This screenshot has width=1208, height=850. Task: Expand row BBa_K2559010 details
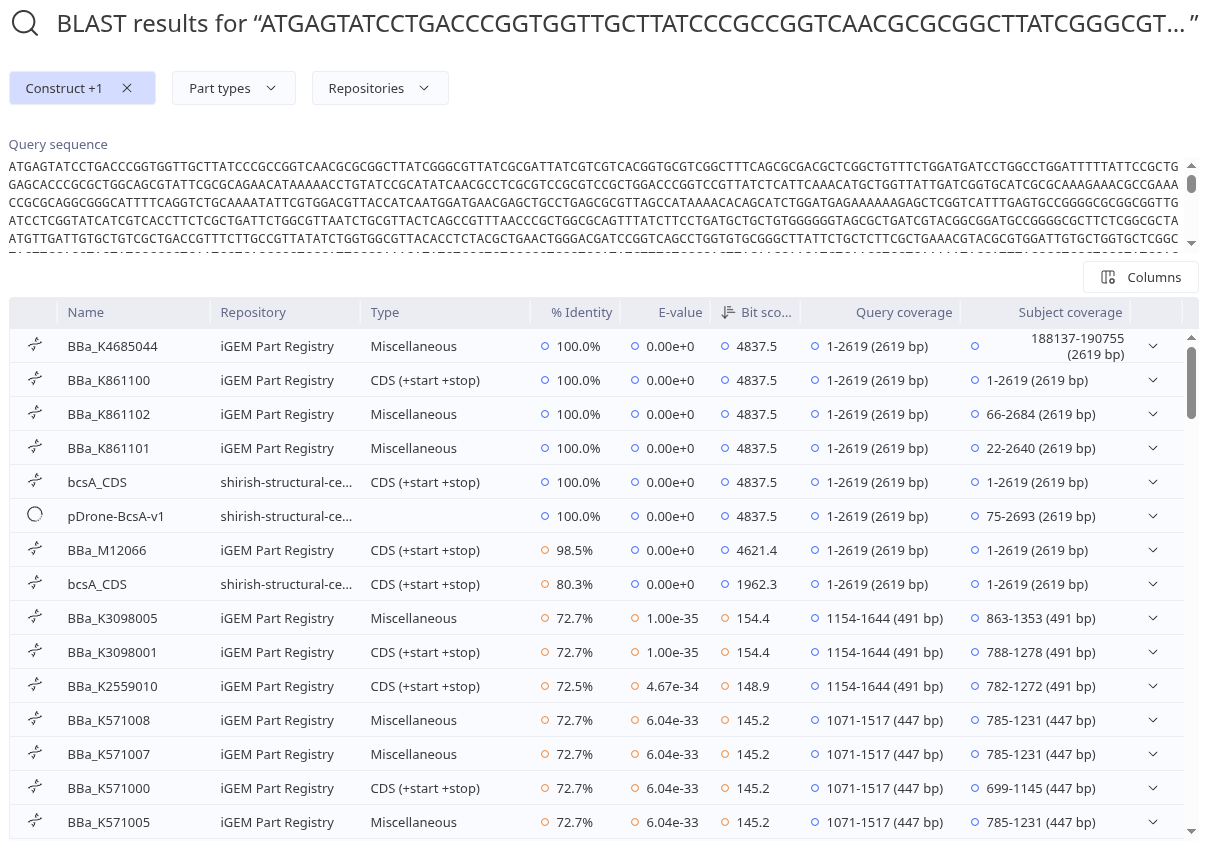pyautogui.click(x=1153, y=686)
